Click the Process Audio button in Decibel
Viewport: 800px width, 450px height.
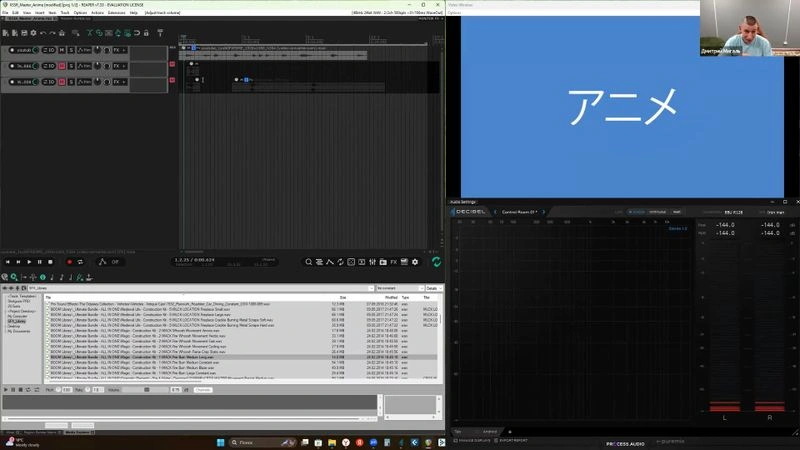point(626,444)
